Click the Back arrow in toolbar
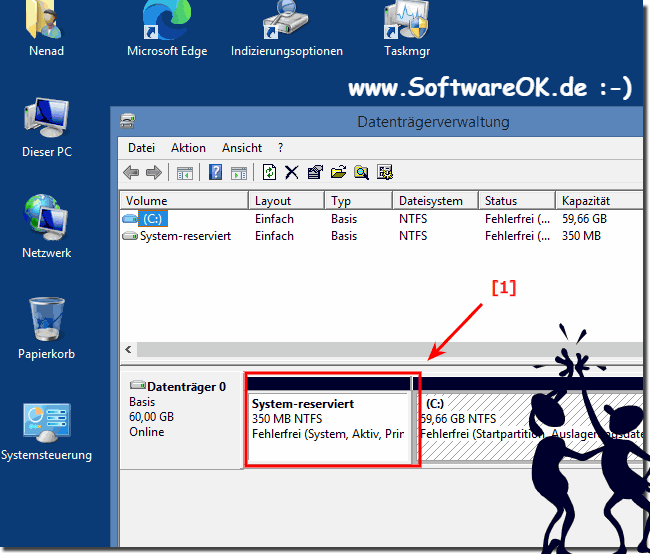This screenshot has width=650, height=554. click(131, 172)
